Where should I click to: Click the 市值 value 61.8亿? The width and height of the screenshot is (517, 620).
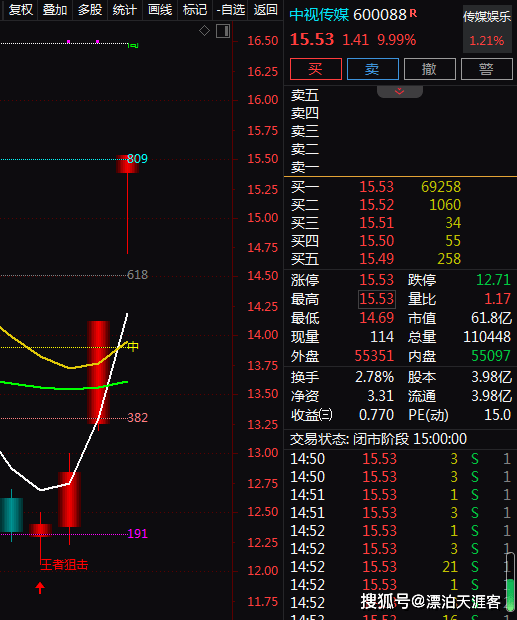(x=491, y=318)
